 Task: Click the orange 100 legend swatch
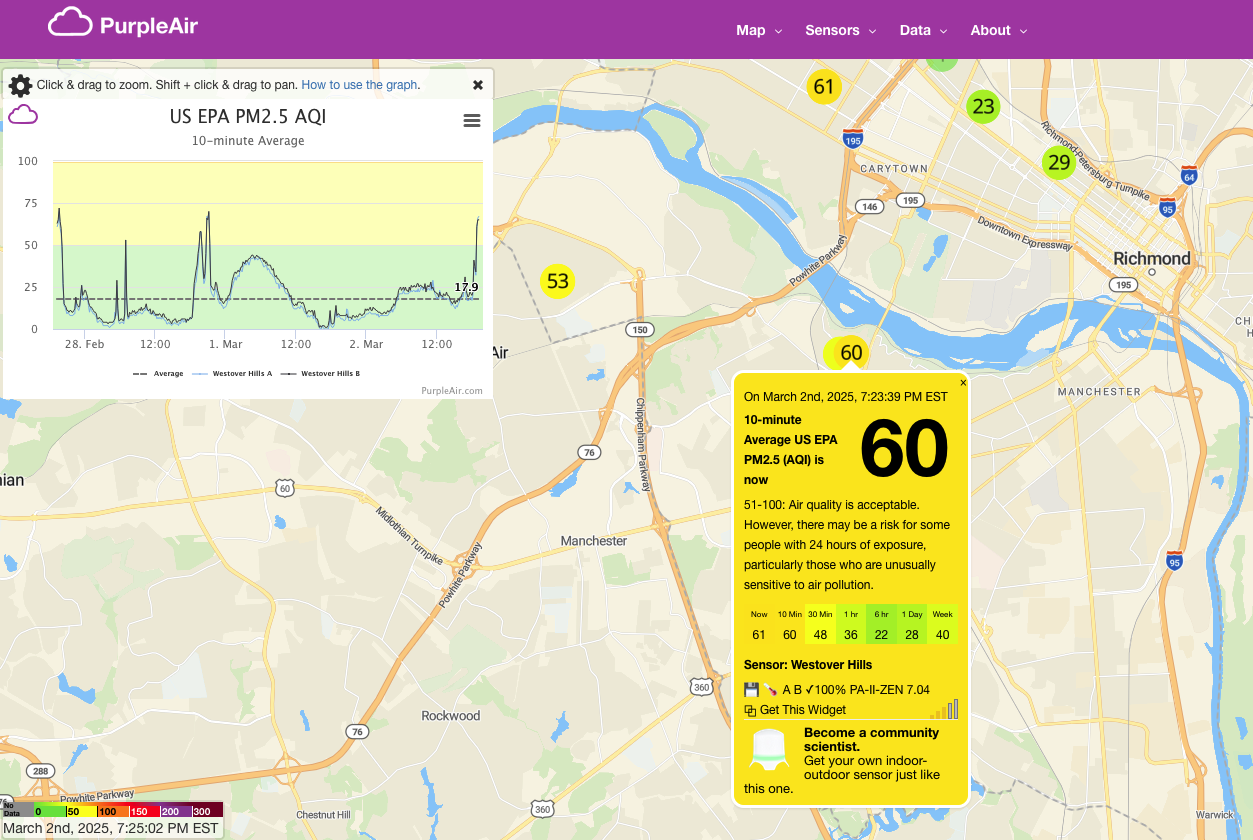(113, 810)
